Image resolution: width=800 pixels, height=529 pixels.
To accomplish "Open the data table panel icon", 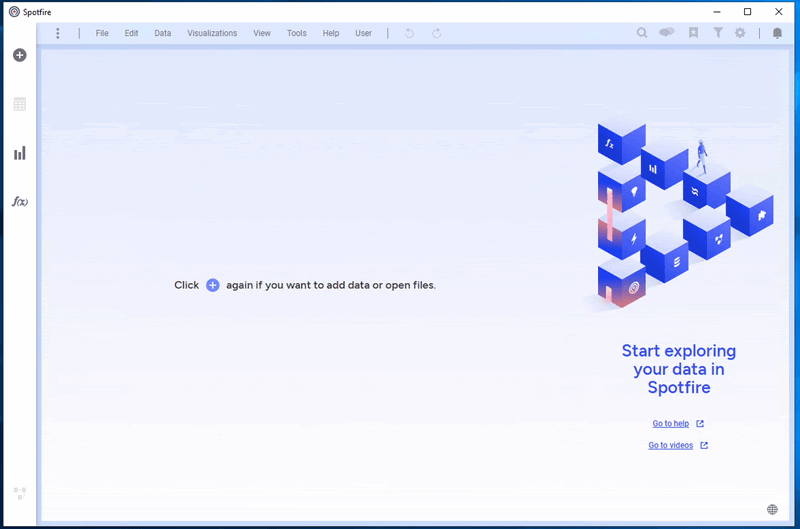I will coord(19,104).
